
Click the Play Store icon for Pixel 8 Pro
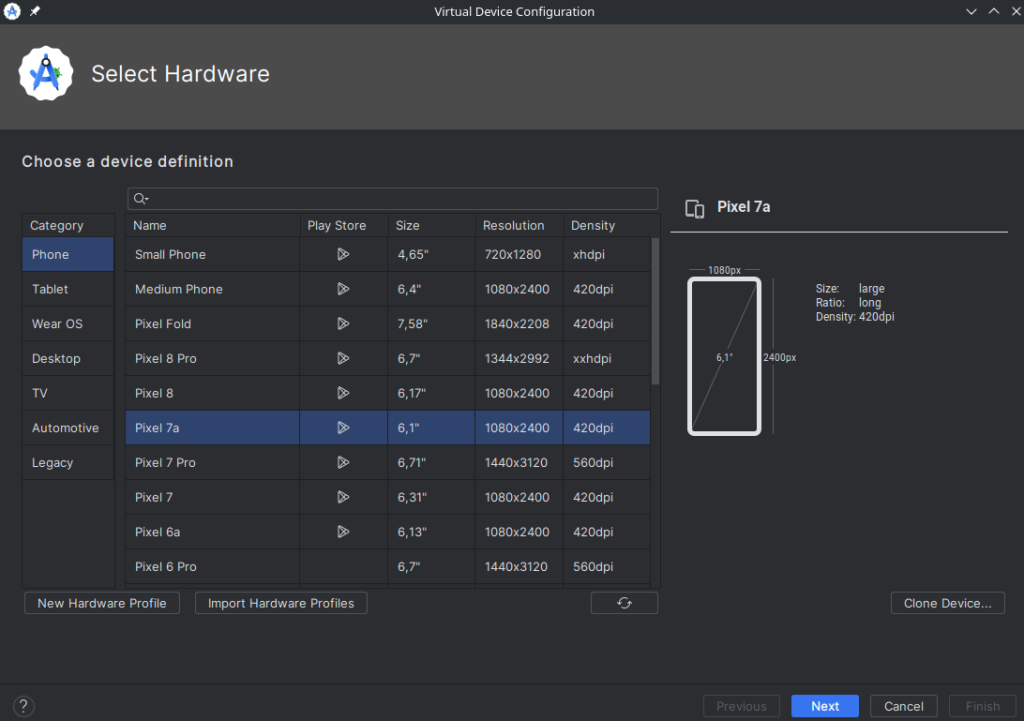point(343,358)
